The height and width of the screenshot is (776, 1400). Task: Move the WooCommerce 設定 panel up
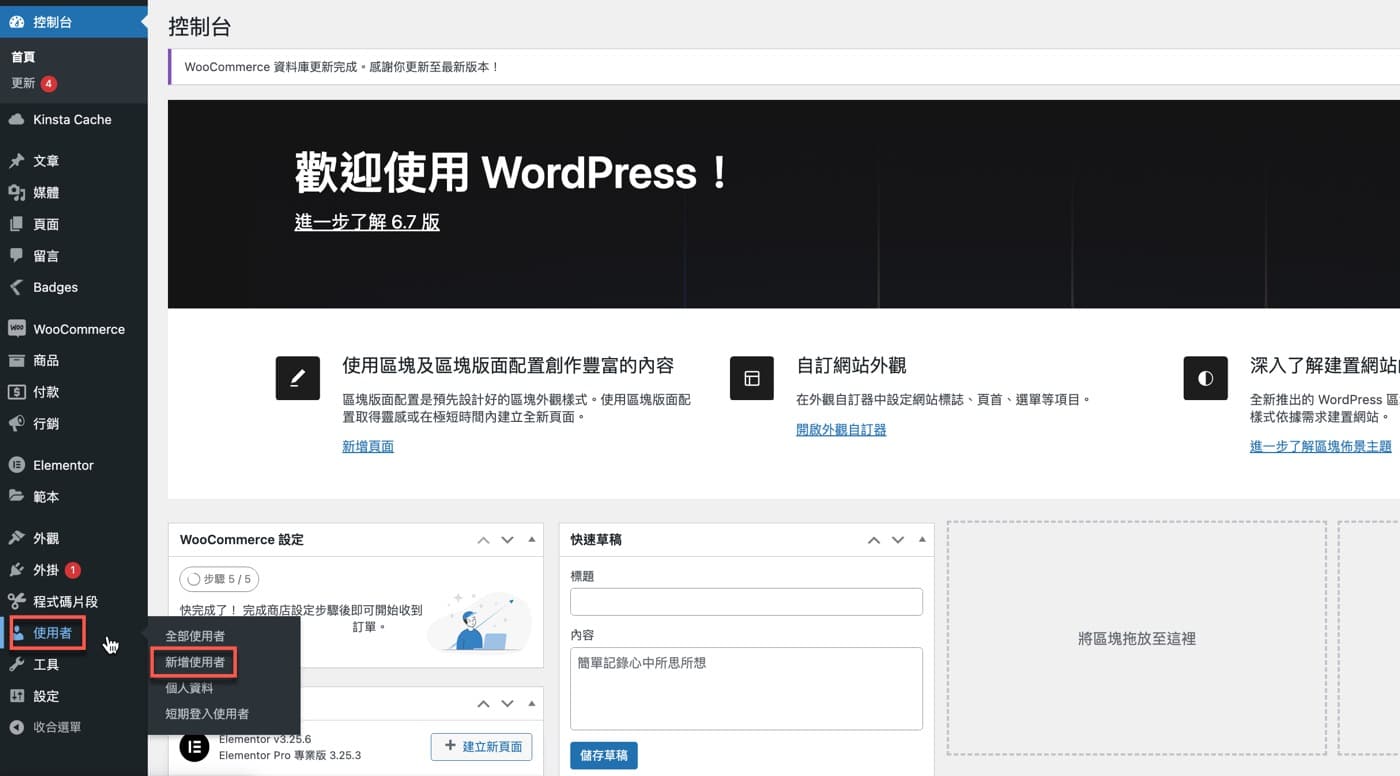click(x=484, y=540)
